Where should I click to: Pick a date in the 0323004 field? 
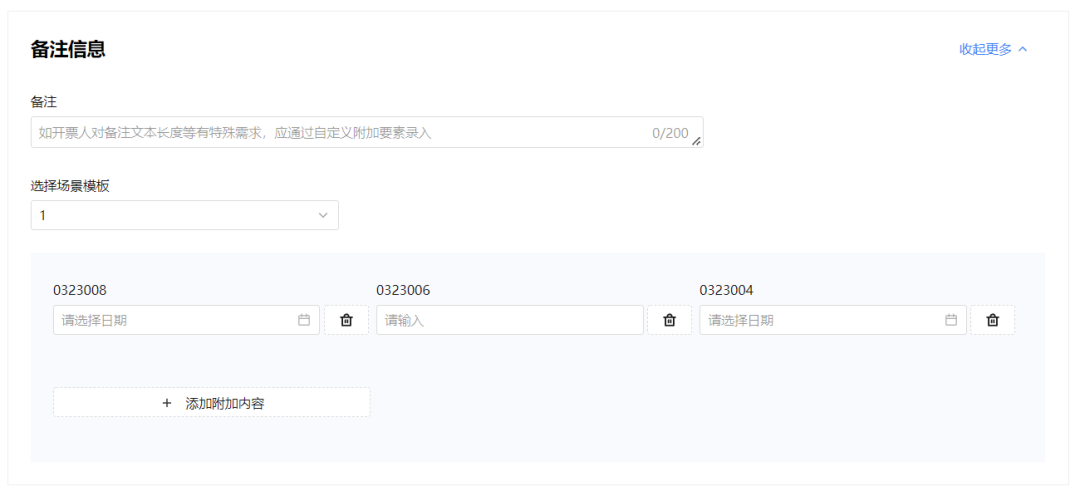pos(822,320)
